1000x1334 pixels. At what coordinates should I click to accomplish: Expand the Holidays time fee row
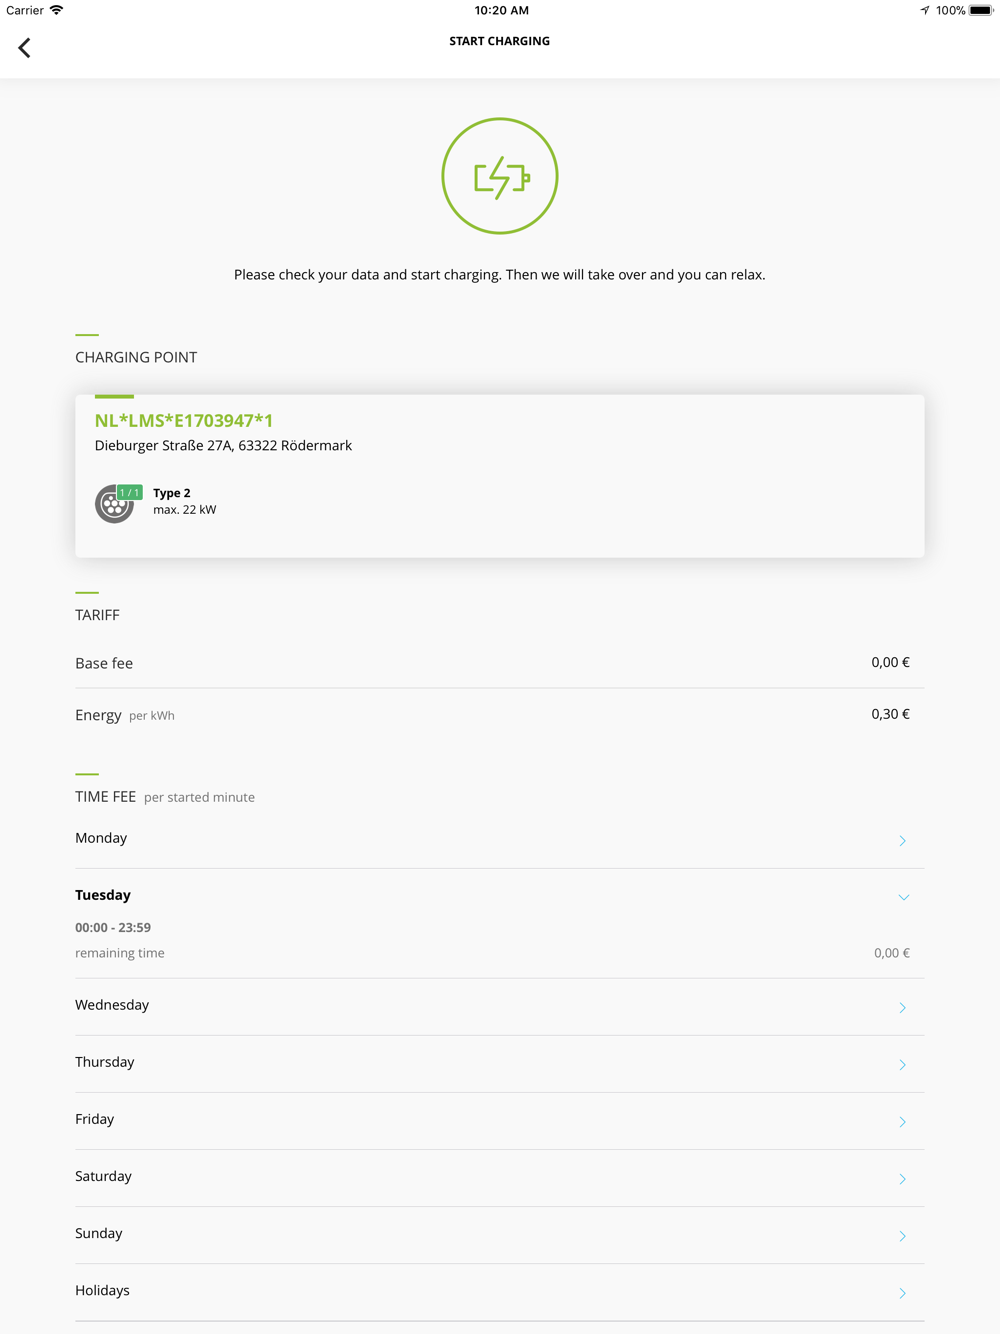point(902,1293)
